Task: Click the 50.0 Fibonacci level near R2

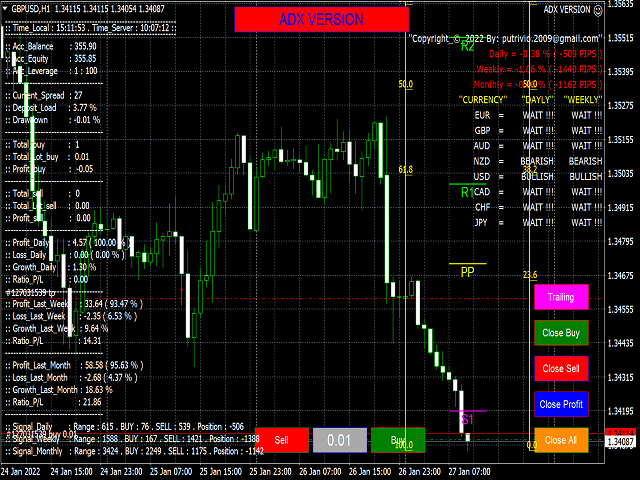Action: (x=406, y=84)
